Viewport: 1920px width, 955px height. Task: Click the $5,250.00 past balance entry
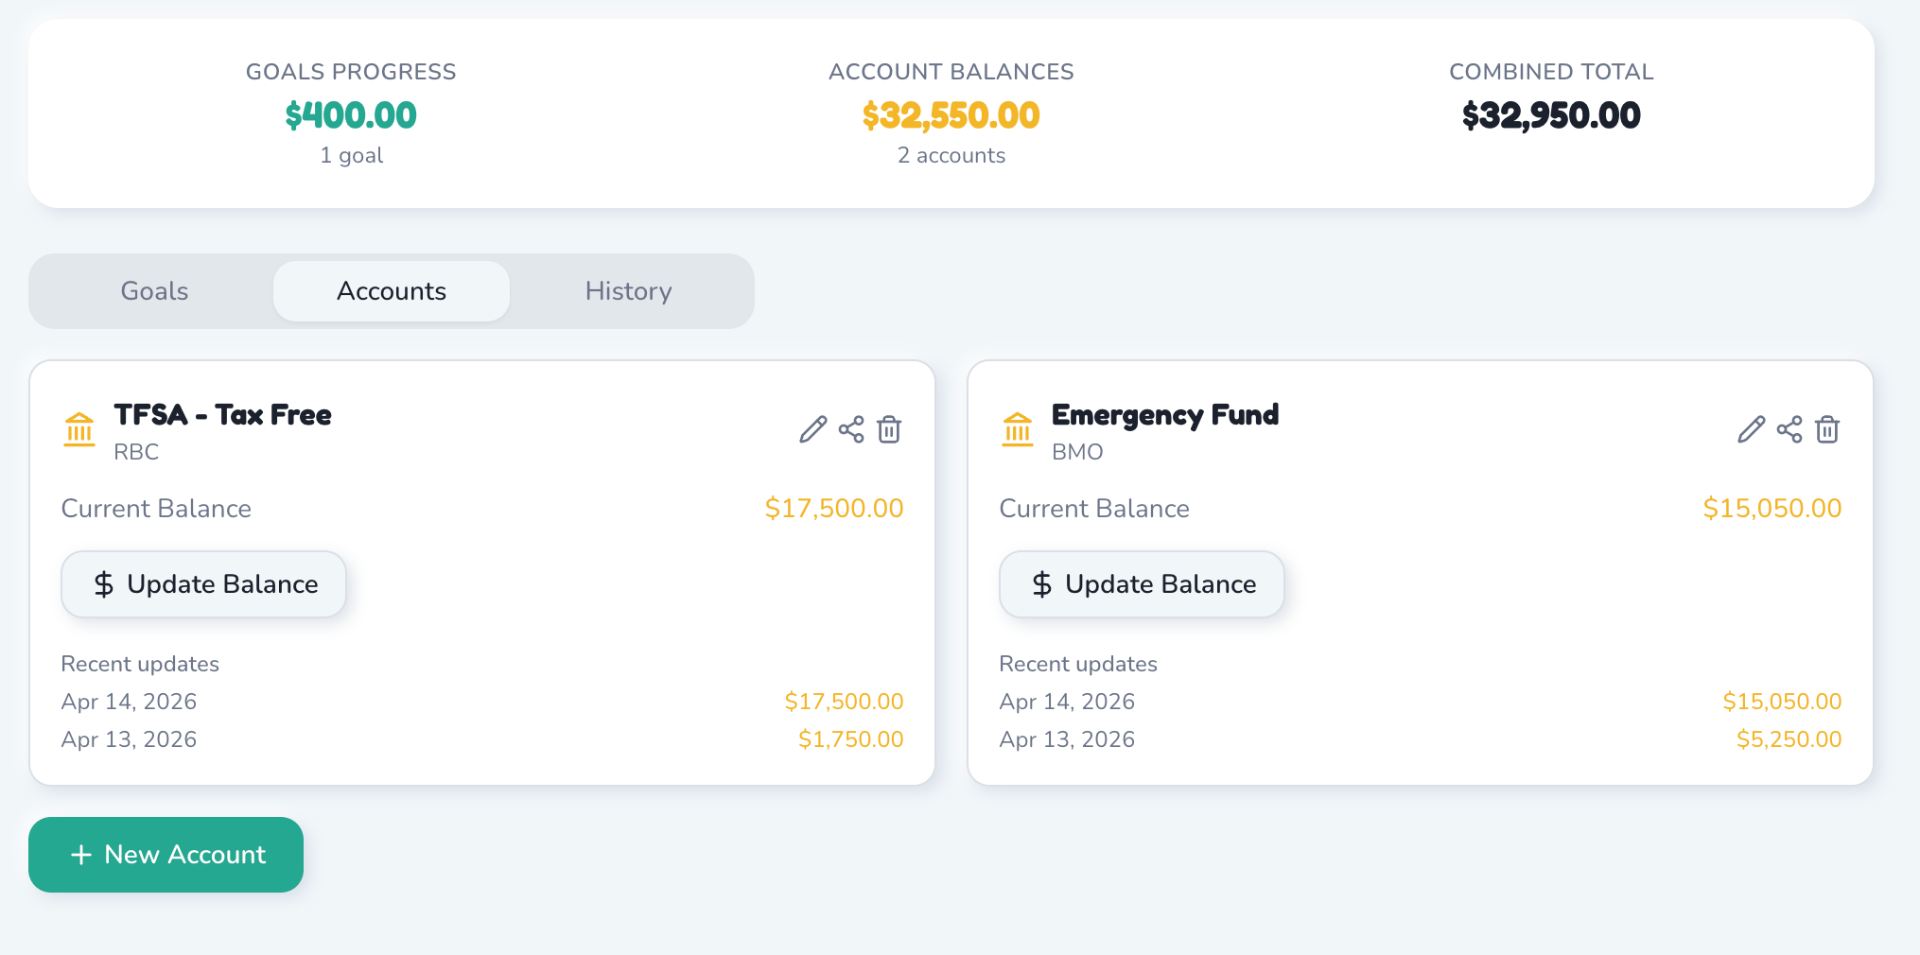tap(1789, 740)
